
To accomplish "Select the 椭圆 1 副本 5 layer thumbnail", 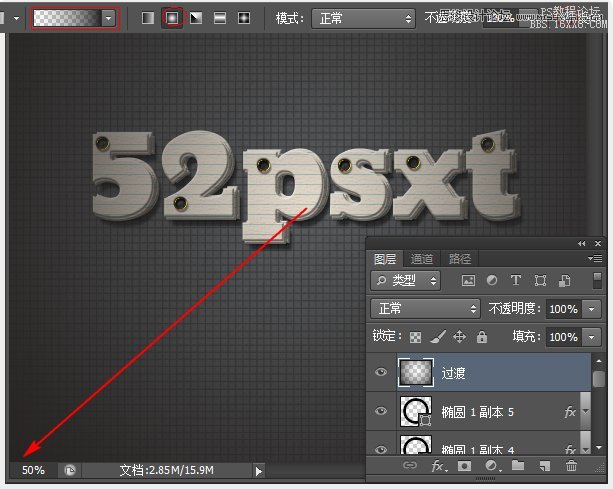I will pos(416,411).
